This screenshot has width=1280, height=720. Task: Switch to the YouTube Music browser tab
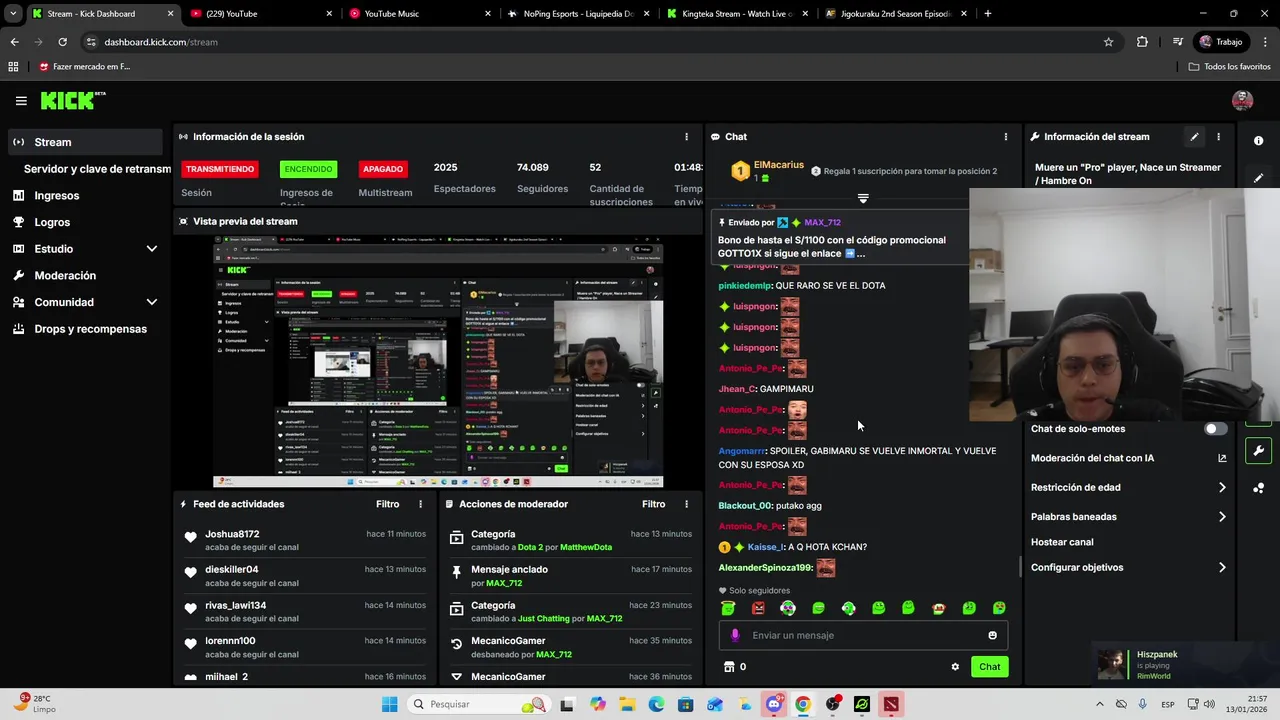pyautogui.click(x=420, y=14)
